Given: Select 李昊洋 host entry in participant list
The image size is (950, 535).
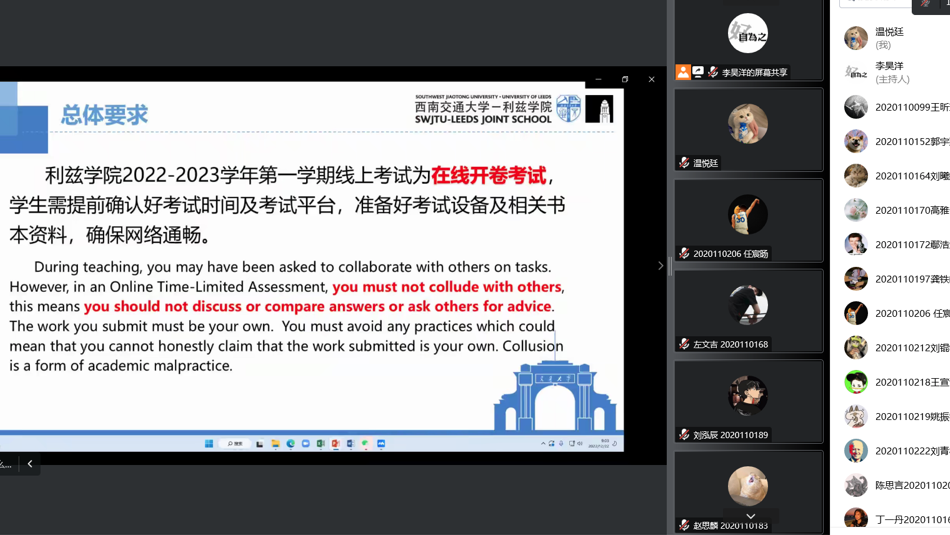Looking at the screenshot, I should click(889, 72).
